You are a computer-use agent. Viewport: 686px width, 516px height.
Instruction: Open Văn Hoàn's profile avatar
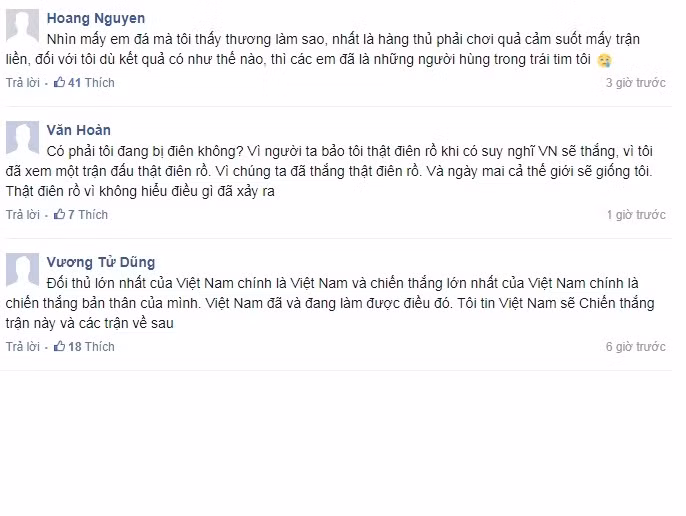[22, 138]
